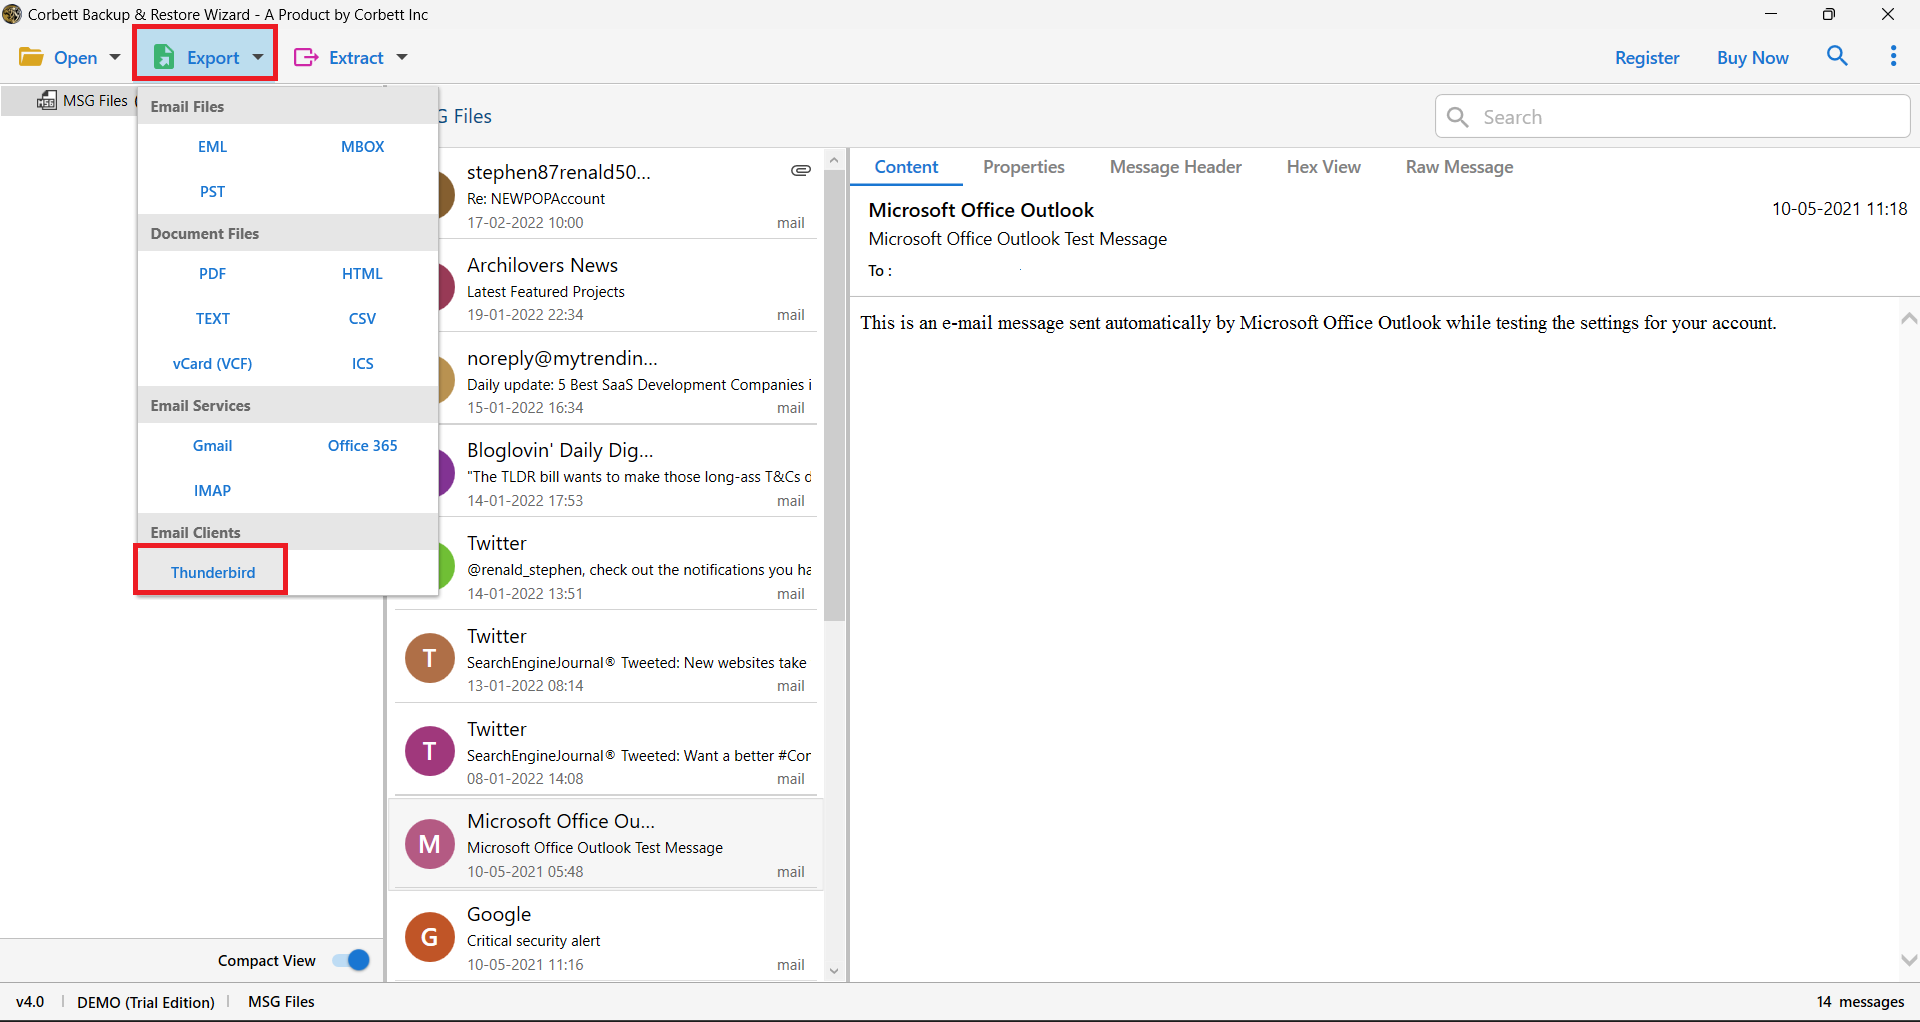The height and width of the screenshot is (1022, 1920).
Task: Switch to the Message Header tab
Action: [x=1175, y=167]
